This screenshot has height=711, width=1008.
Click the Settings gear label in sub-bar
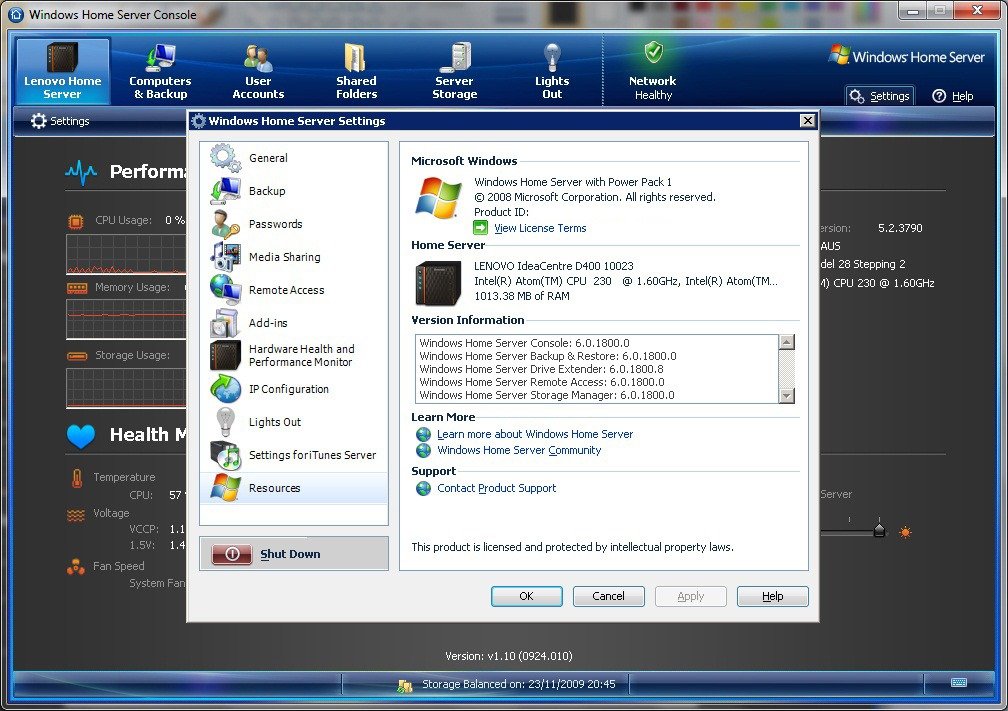point(60,120)
